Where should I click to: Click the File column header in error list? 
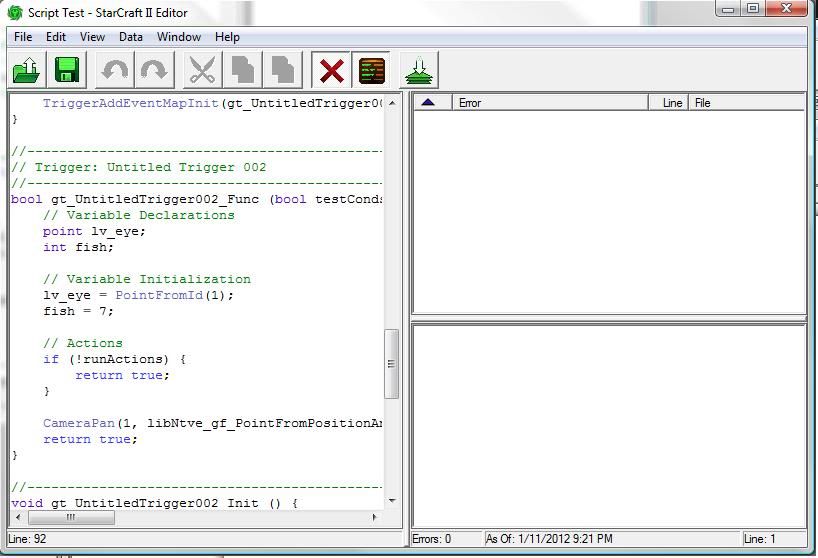(x=745, y=103)
